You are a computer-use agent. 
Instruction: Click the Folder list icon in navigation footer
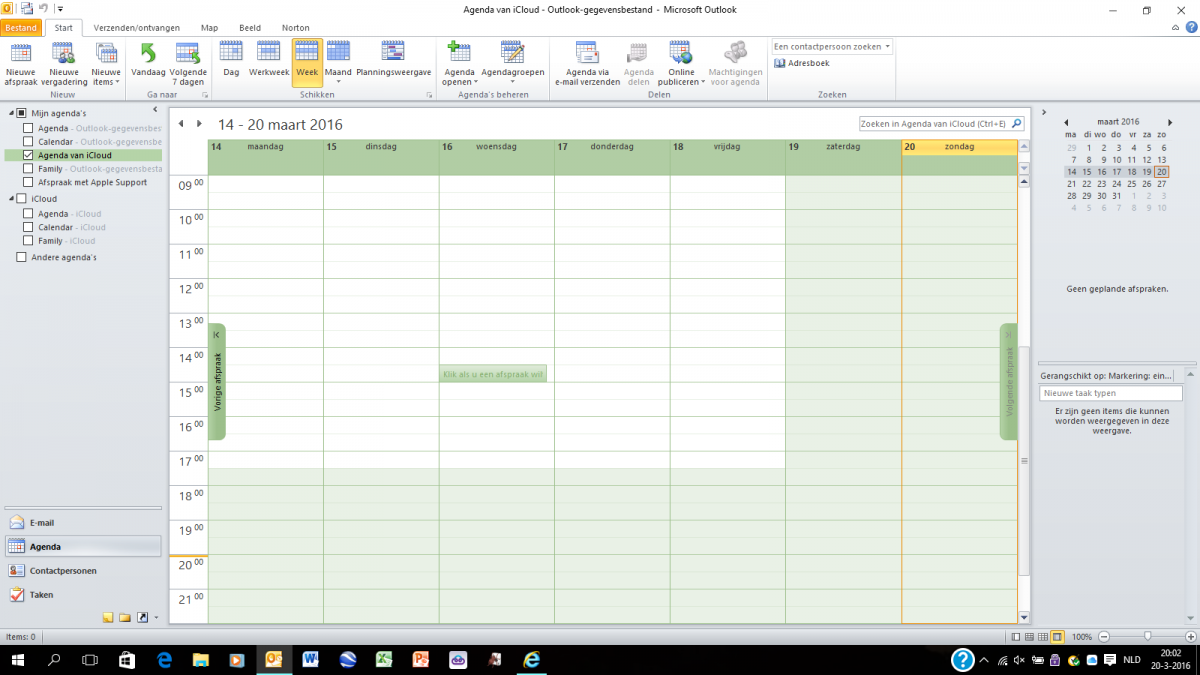click(125, 617)
